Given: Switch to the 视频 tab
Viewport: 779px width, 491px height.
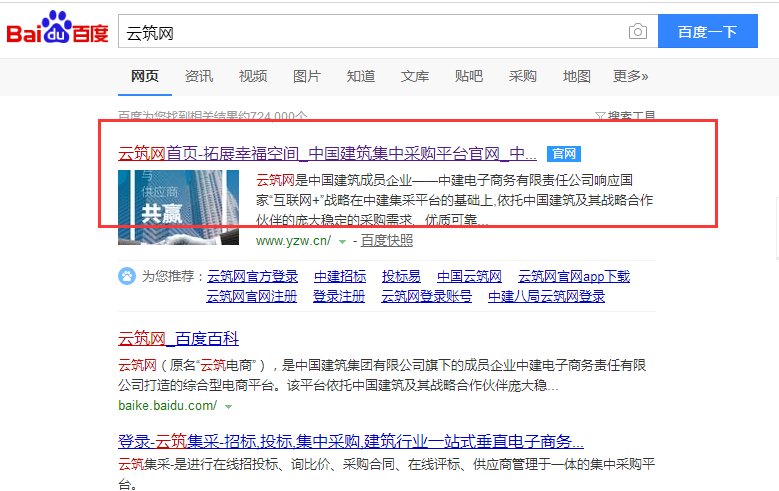Looking at the screenshot, I should click(253, 76).
